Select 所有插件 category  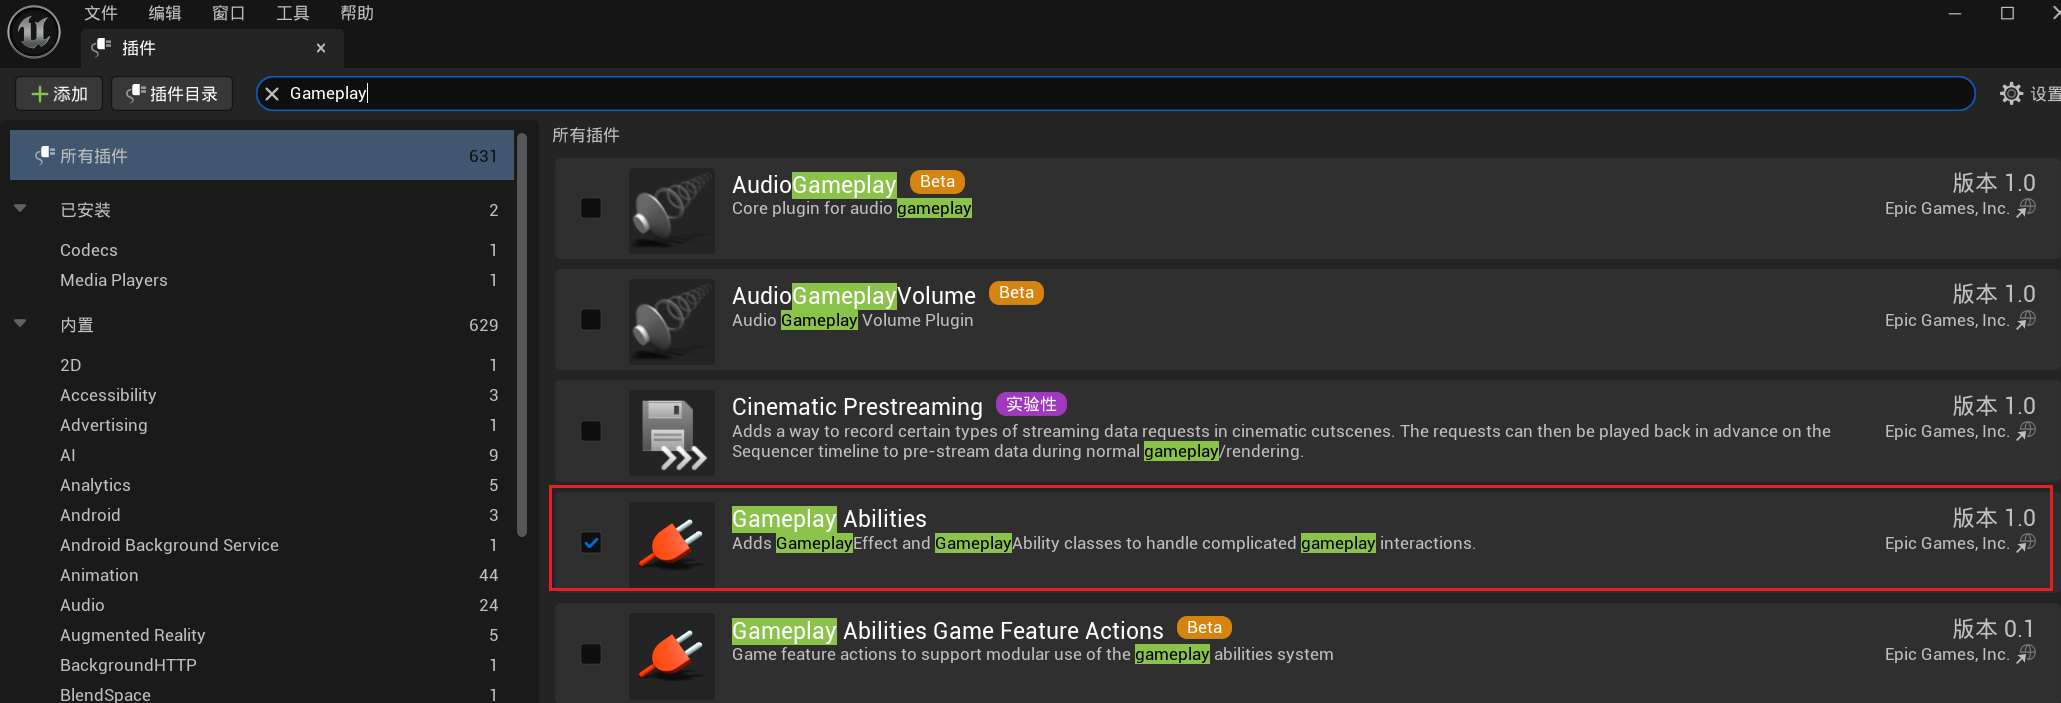262,155
